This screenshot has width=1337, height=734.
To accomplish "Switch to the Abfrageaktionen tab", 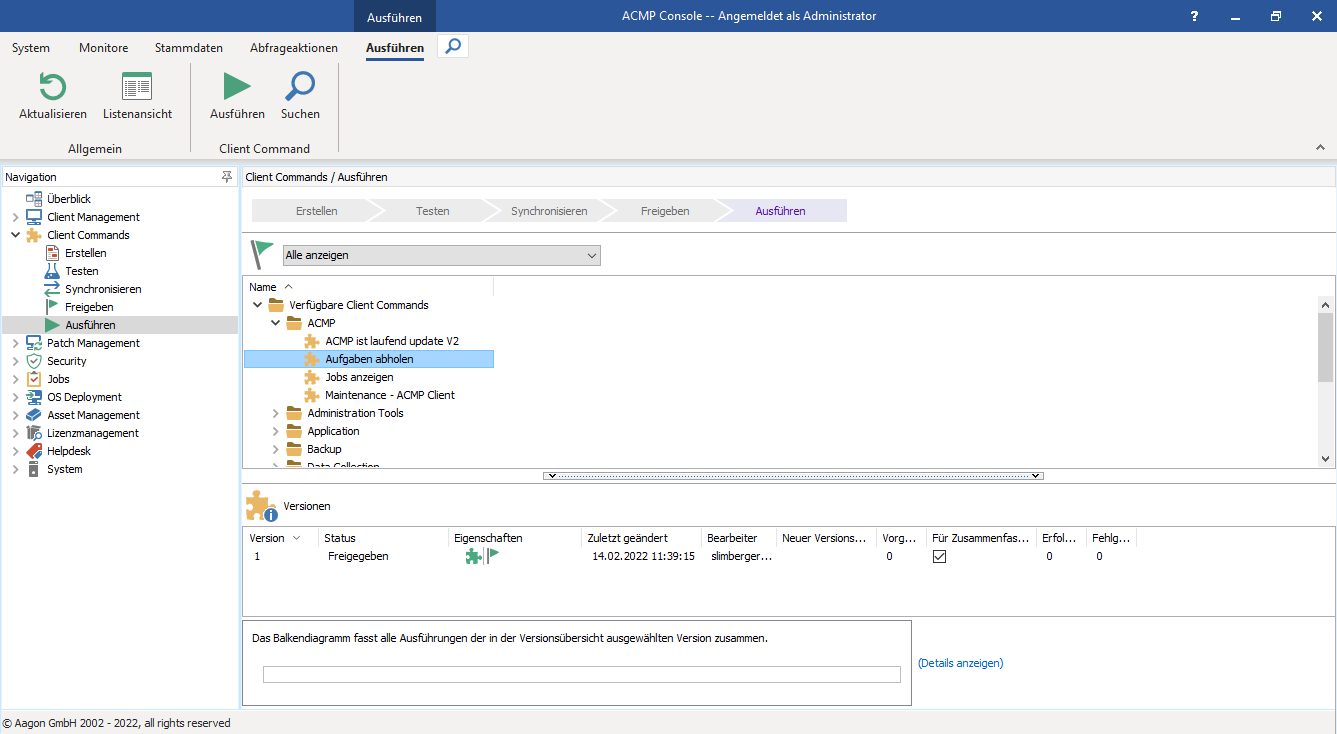I will pyautogui.click(x=293, y=48).
